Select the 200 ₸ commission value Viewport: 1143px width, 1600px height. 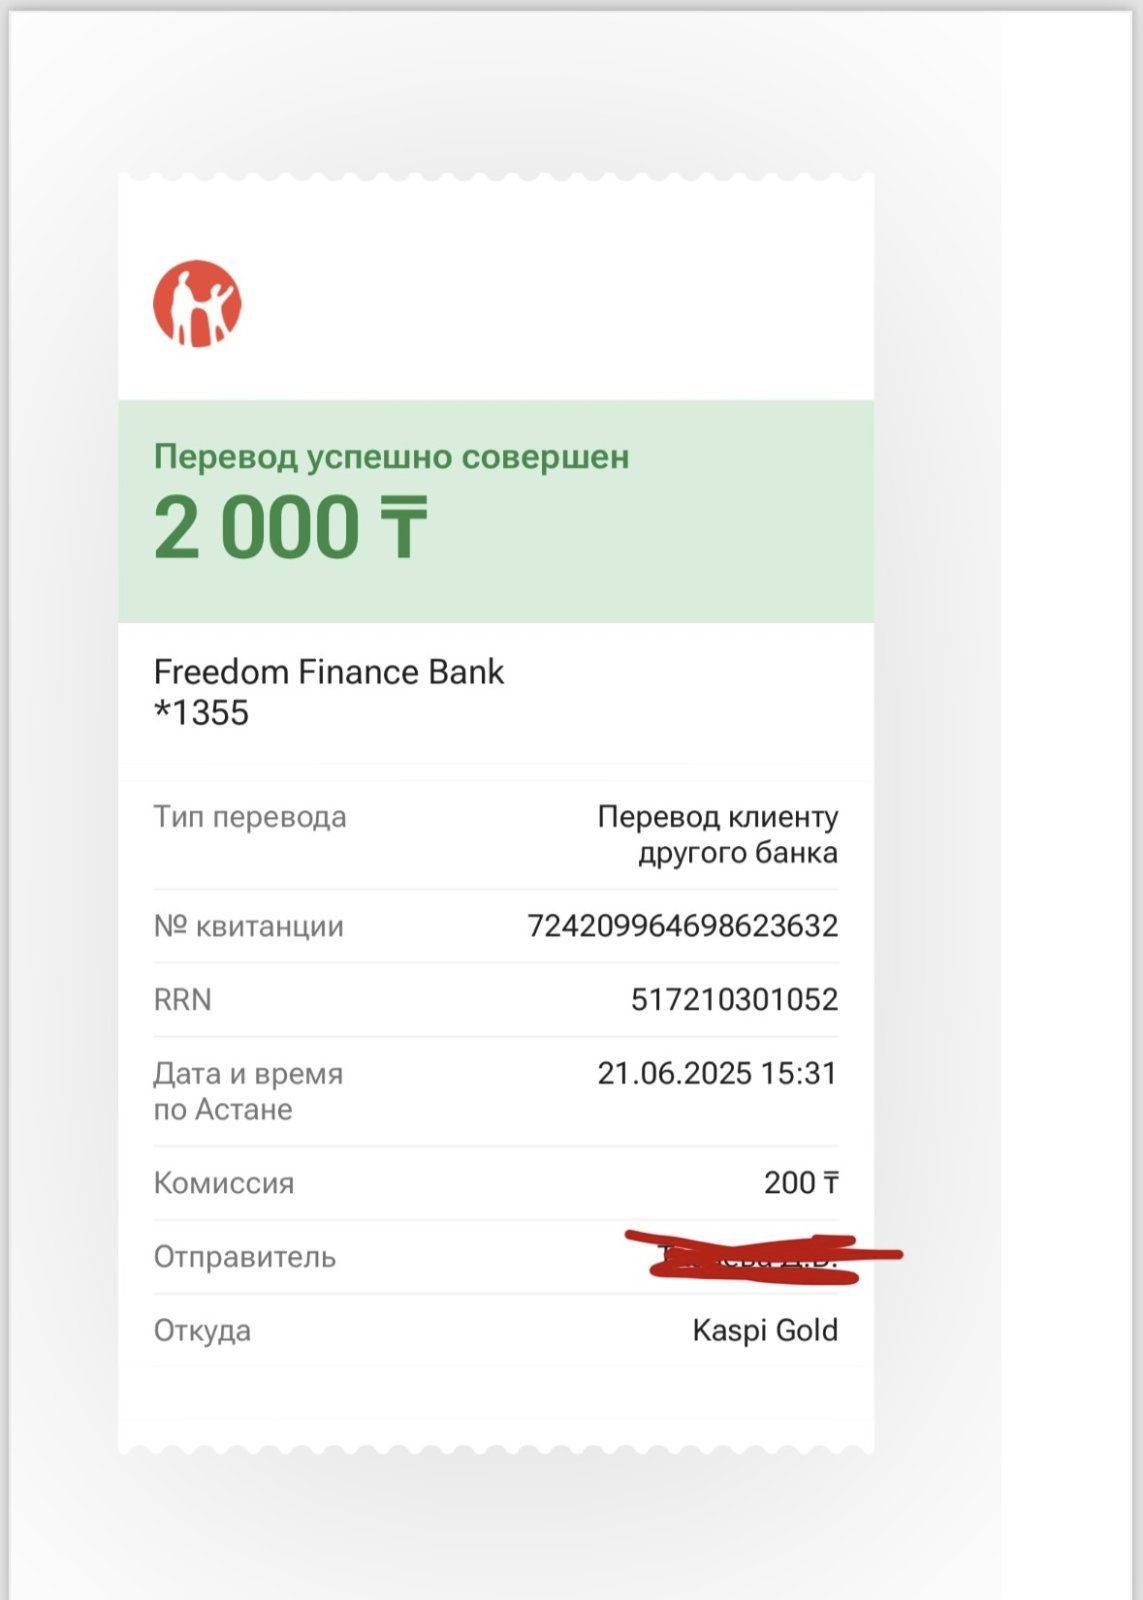[800, 1183]
